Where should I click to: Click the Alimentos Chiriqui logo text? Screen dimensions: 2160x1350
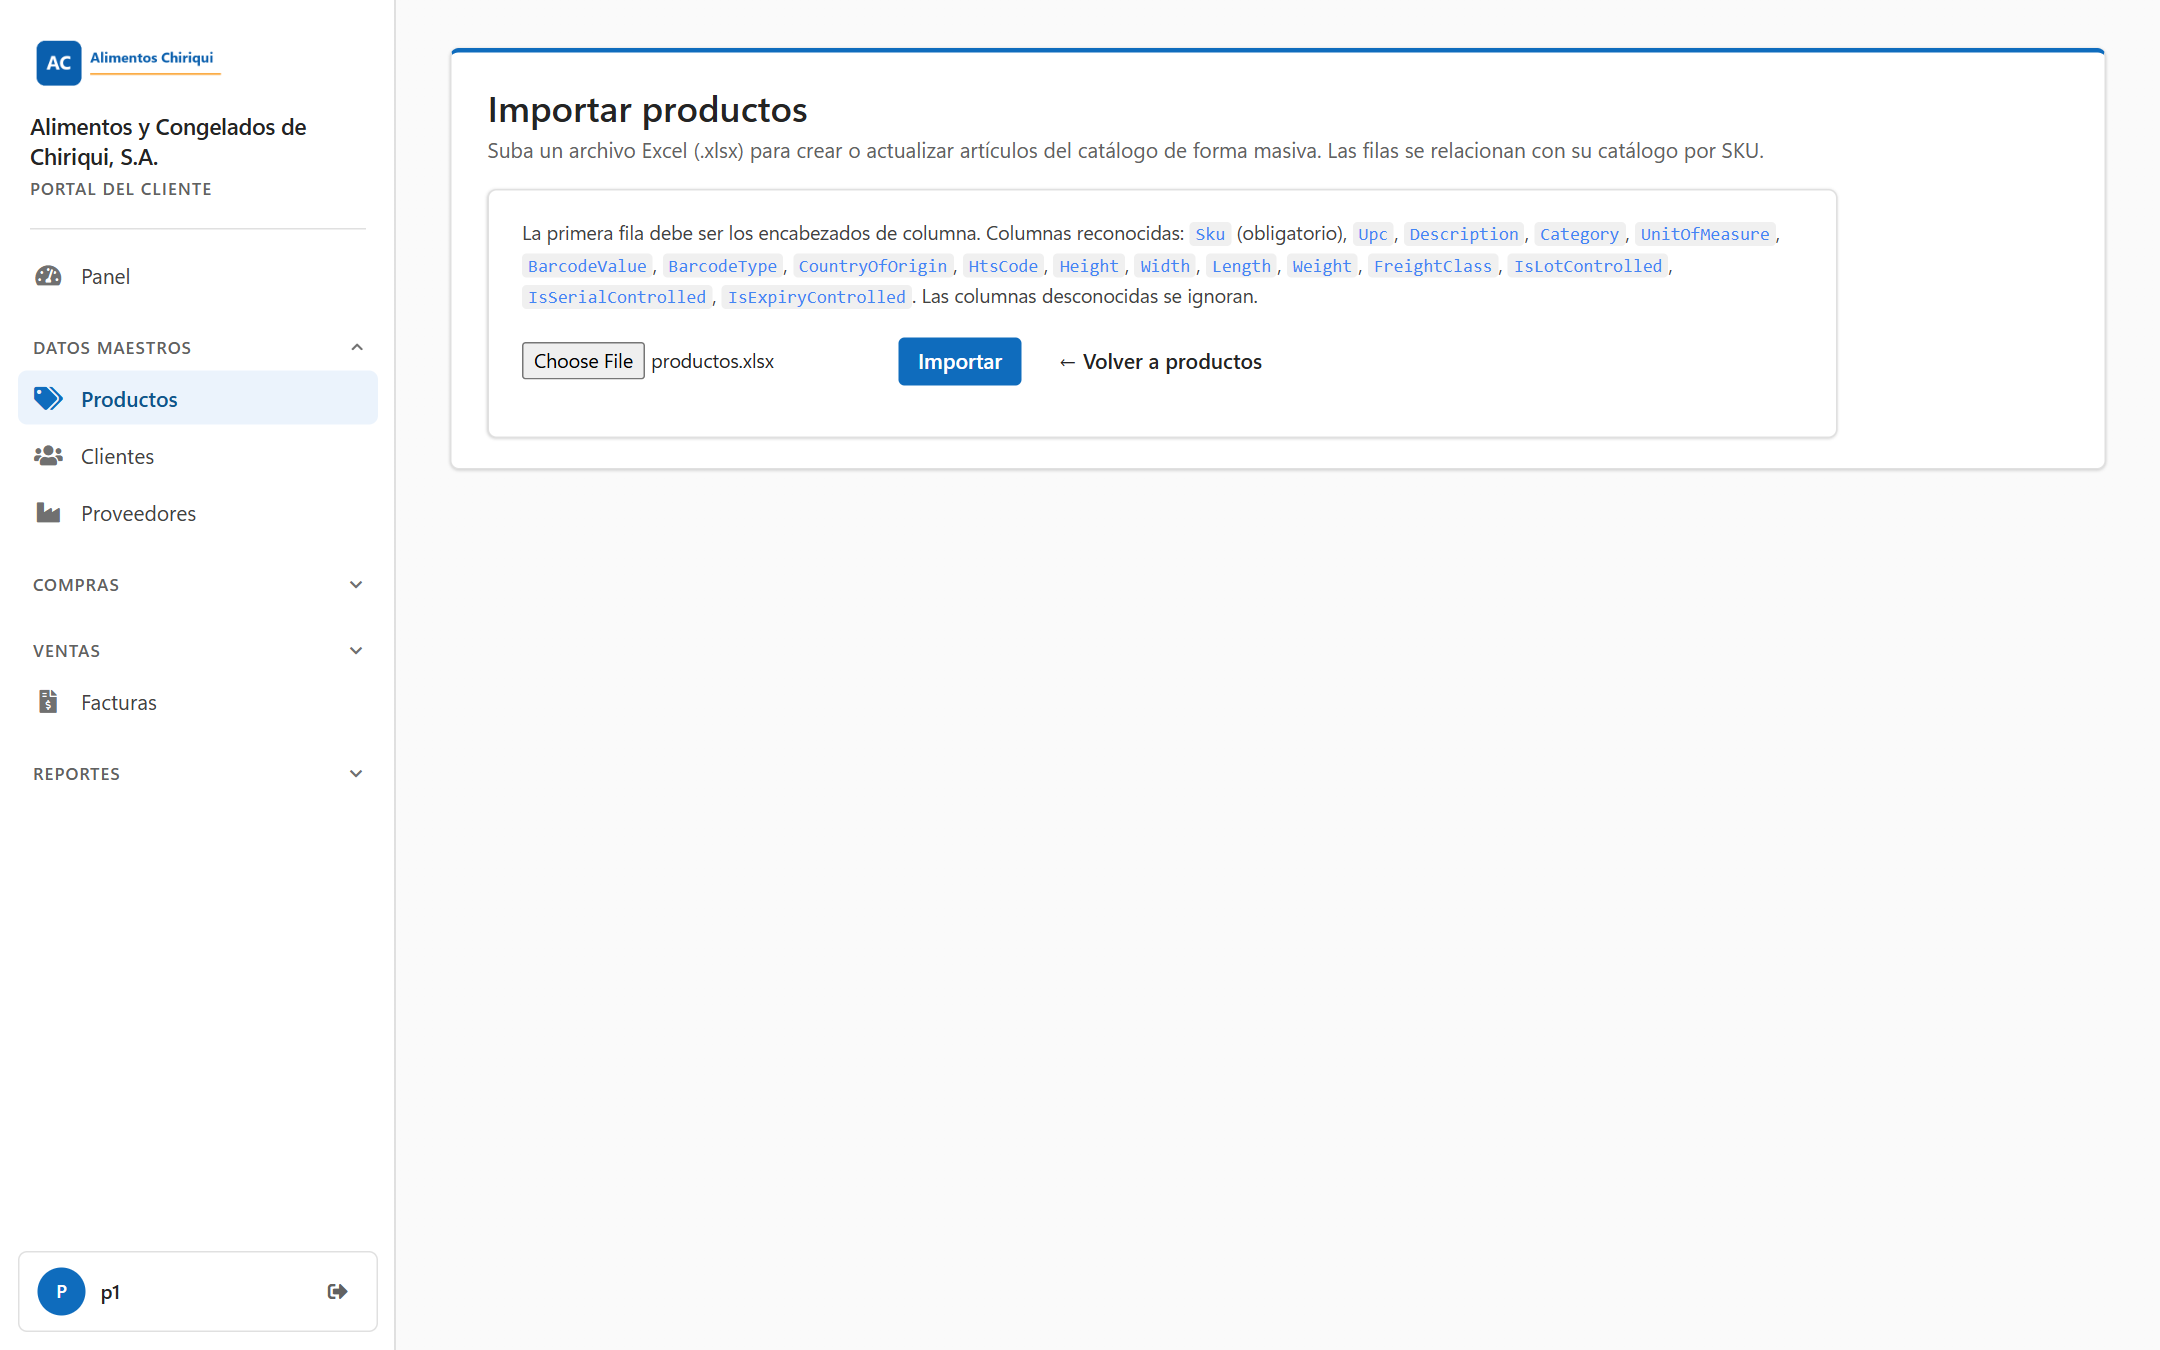[x=152, y=58]
